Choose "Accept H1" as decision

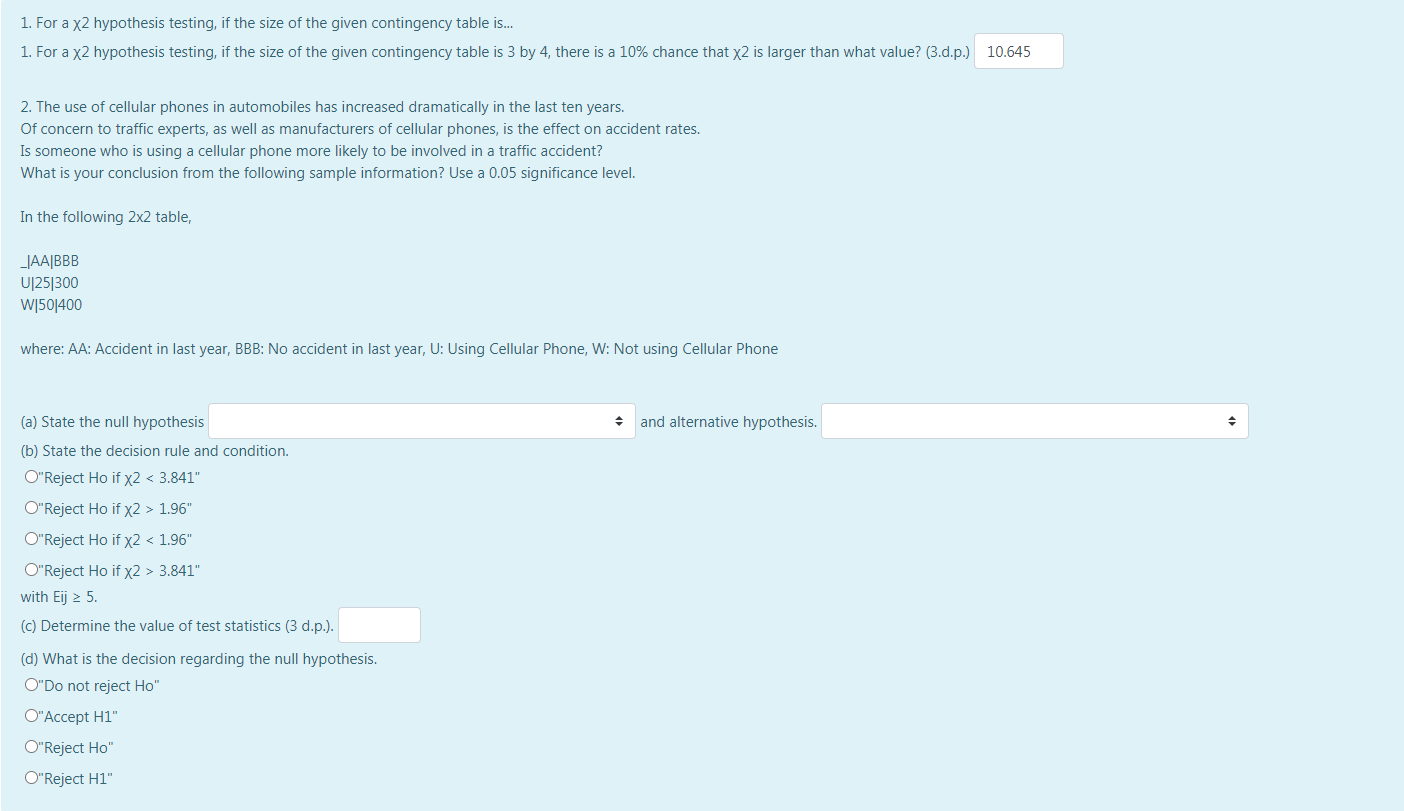click(31, 716)
